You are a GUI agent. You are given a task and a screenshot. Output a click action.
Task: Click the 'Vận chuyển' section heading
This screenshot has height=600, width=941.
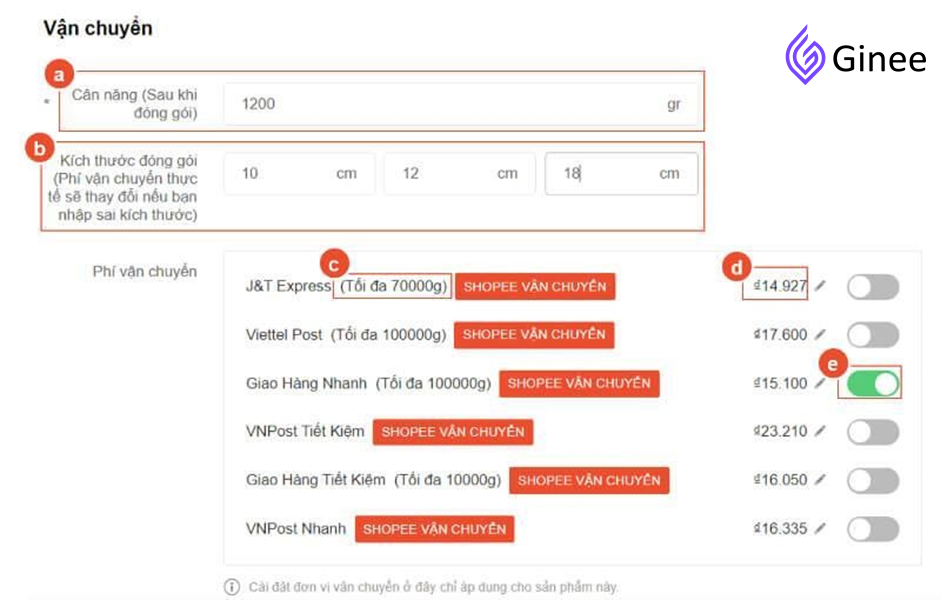tap(98, 28)
